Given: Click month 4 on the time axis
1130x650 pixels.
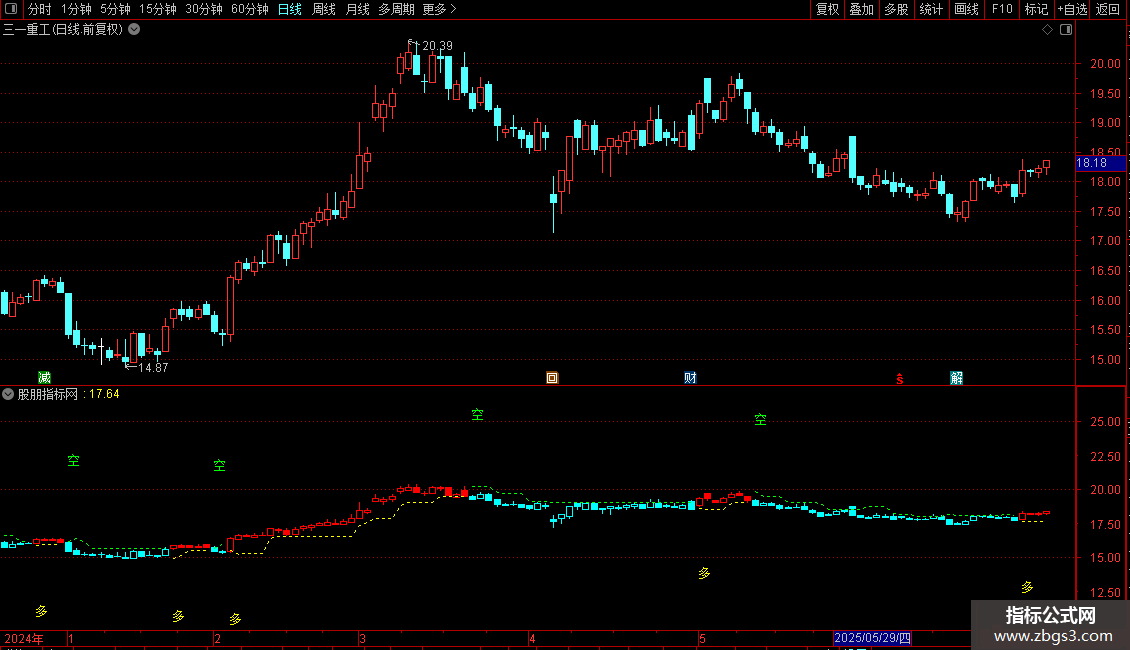Looking at the screenshot, I should [532, 638].
